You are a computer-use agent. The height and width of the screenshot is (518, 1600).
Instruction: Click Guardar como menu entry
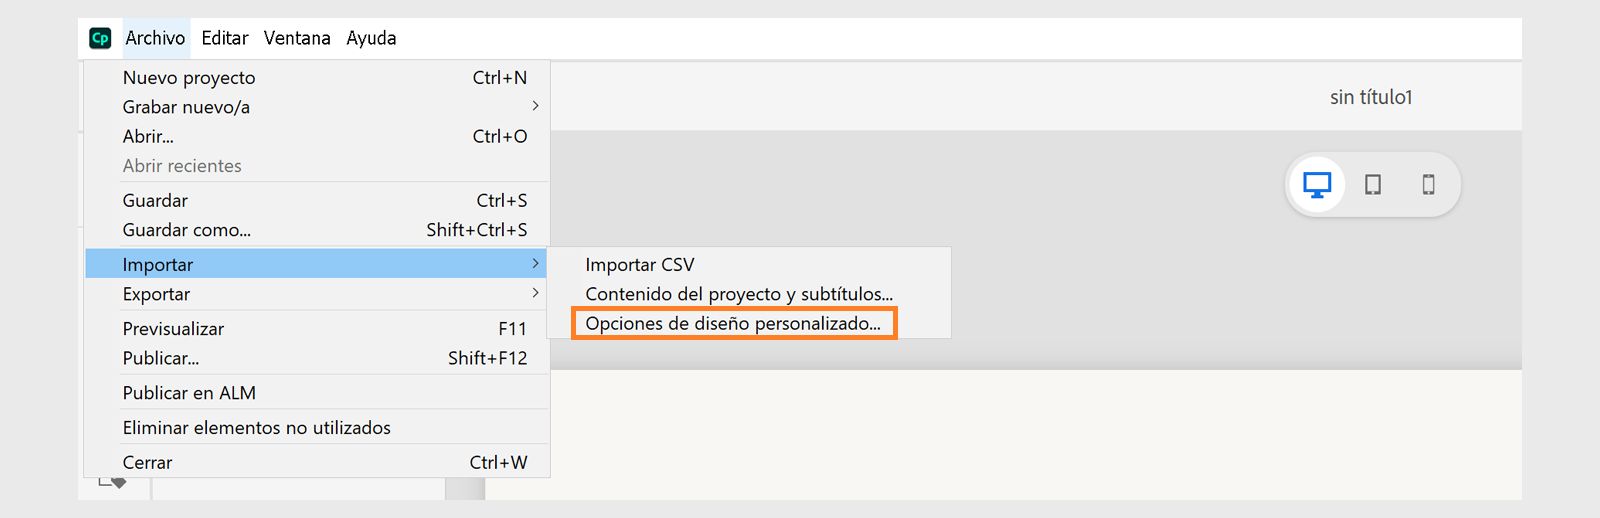187,230
